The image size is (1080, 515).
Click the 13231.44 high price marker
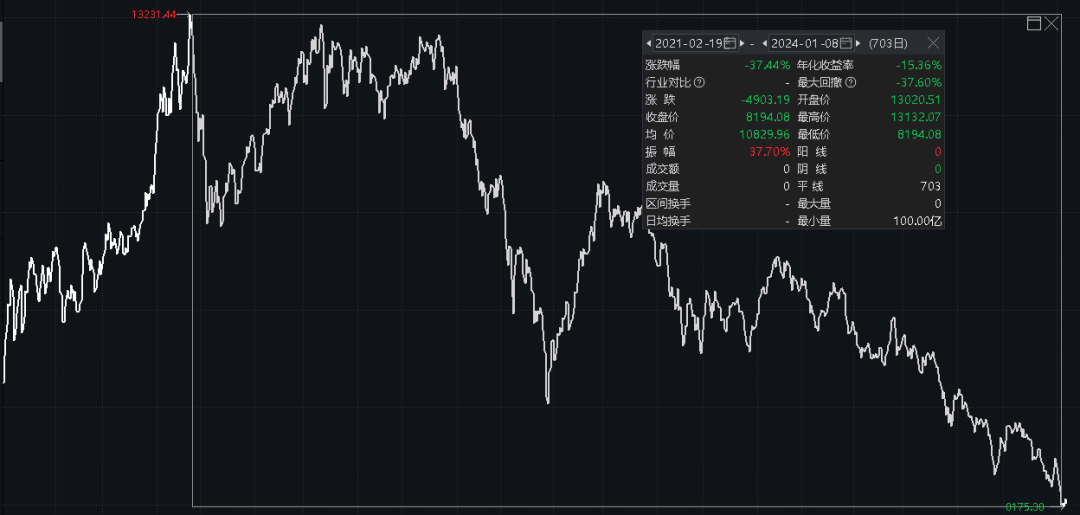(x=153, y=15)
